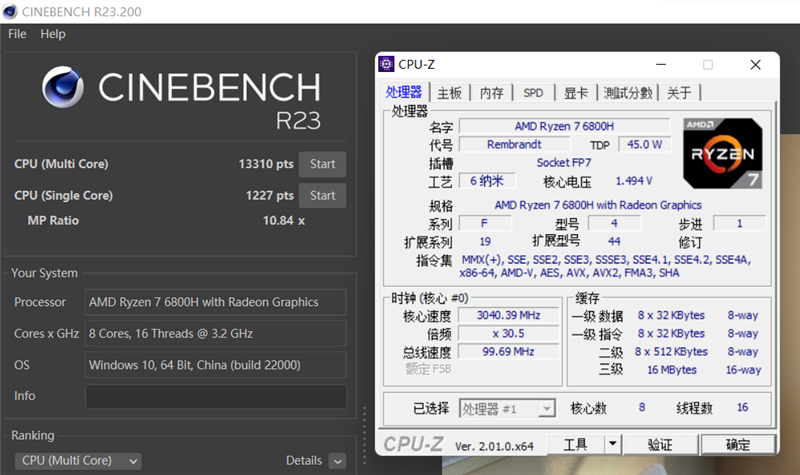Switch to the 測試分數 tab in CPU-Z
Viewport: 800px width, 475px height.
pos(628,93)
